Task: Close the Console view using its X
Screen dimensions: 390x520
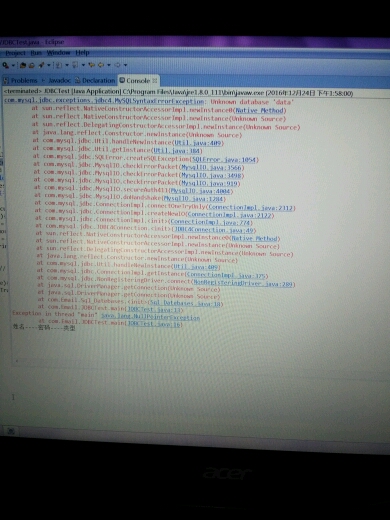Action: (x=155, y=80)
